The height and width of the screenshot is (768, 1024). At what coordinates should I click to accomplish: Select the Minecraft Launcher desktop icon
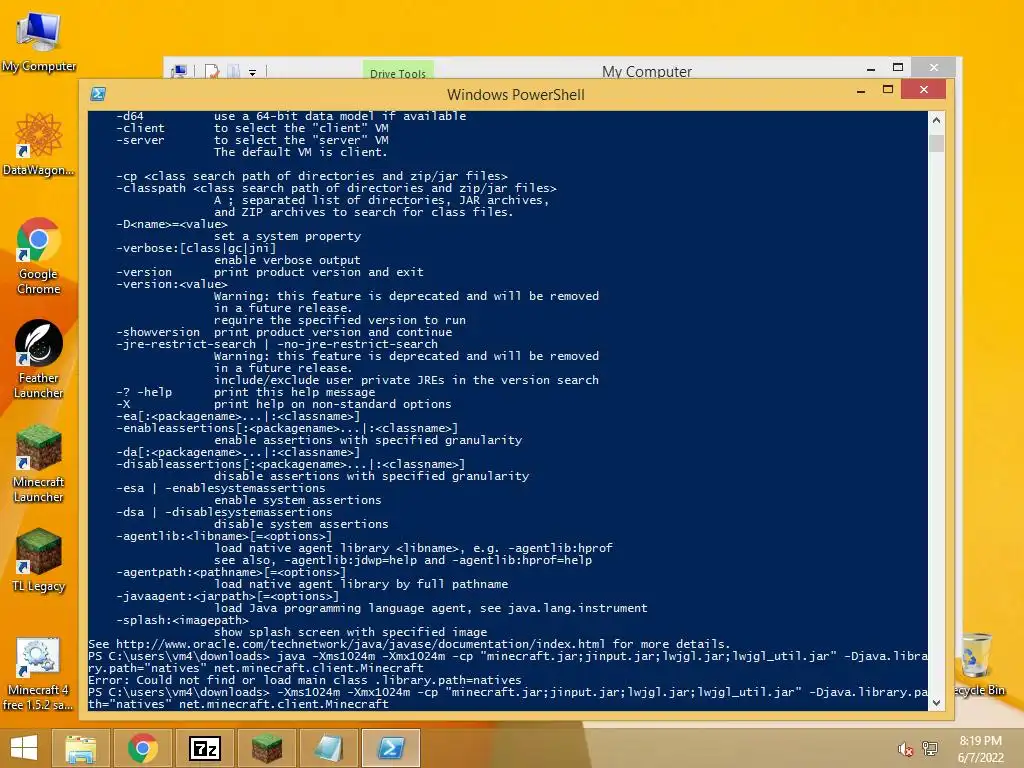pos(39,464)
